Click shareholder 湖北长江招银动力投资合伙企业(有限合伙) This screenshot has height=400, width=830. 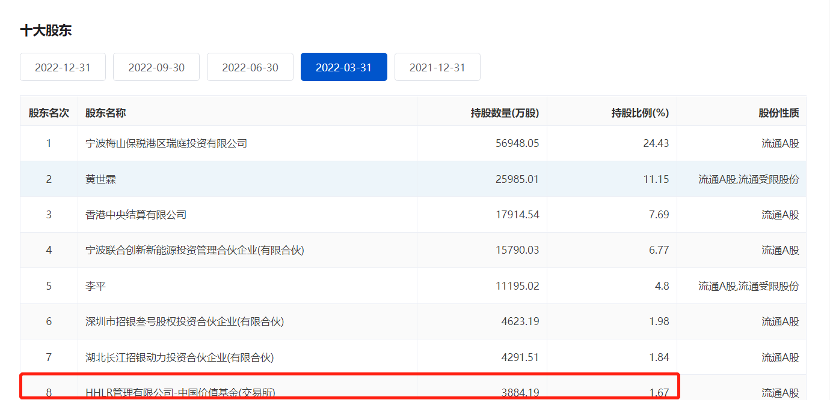click(x=179, y=357)
